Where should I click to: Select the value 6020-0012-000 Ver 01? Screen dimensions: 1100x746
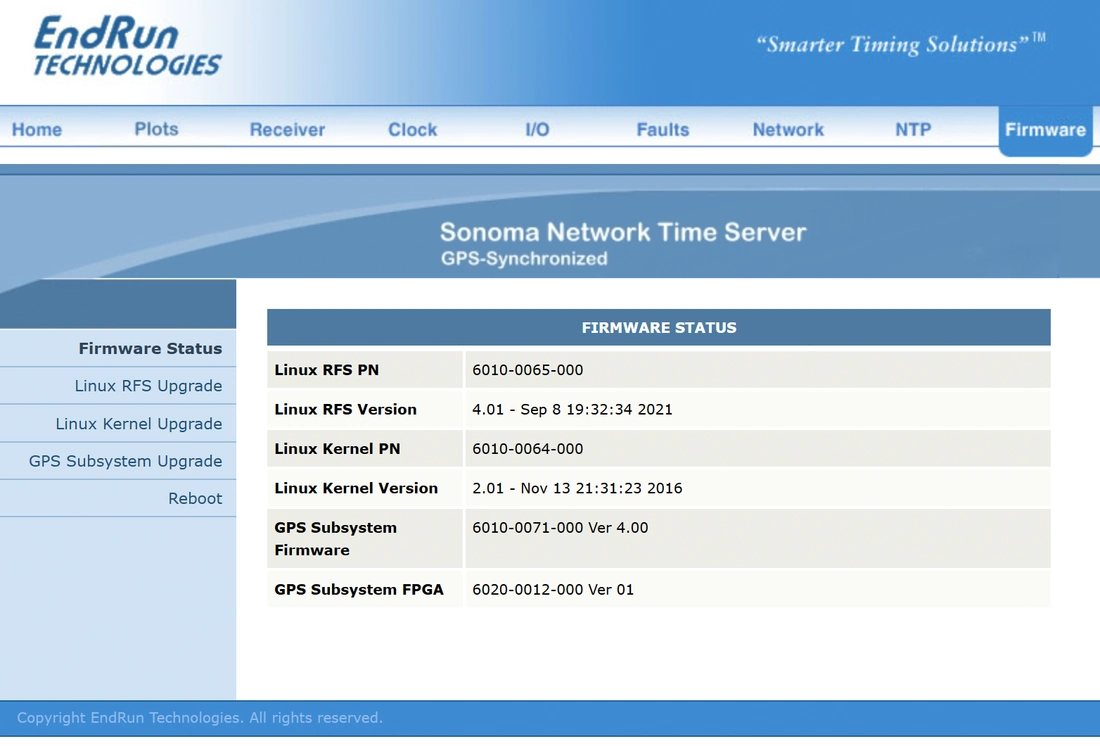point(553,590)
